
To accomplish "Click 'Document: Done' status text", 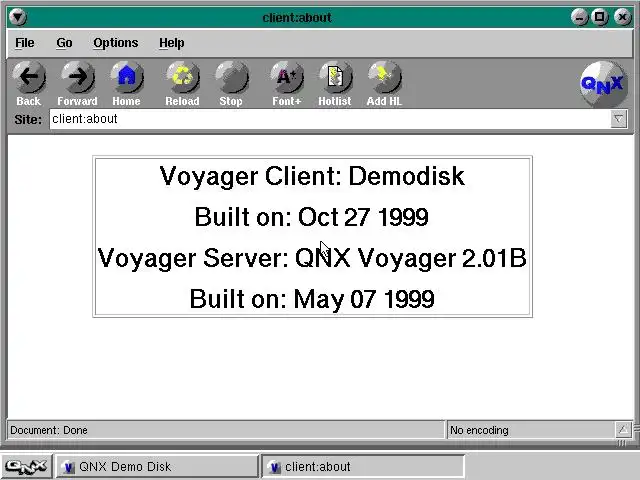I will click(49, 430).
